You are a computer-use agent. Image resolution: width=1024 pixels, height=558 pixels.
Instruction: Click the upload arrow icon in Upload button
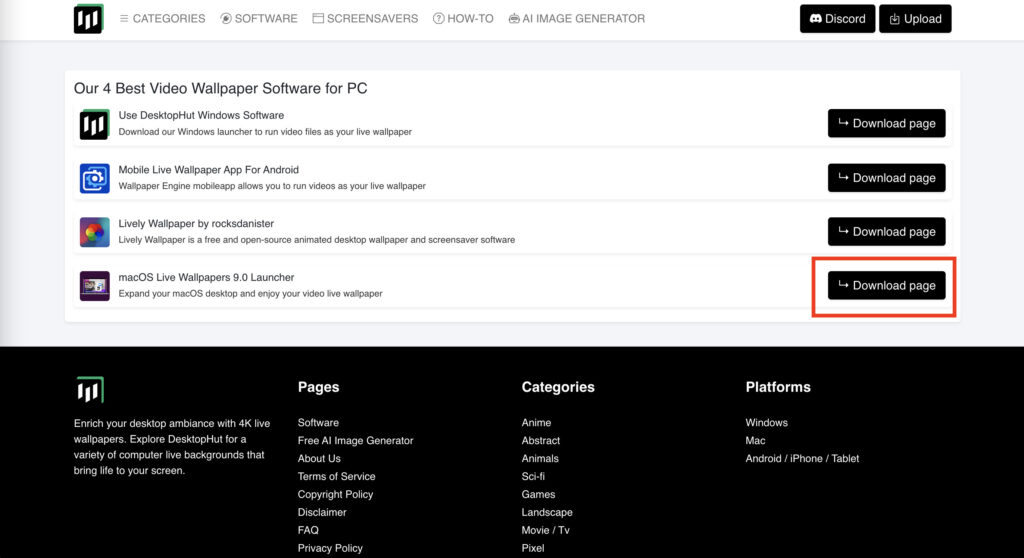tap(894, 19)
